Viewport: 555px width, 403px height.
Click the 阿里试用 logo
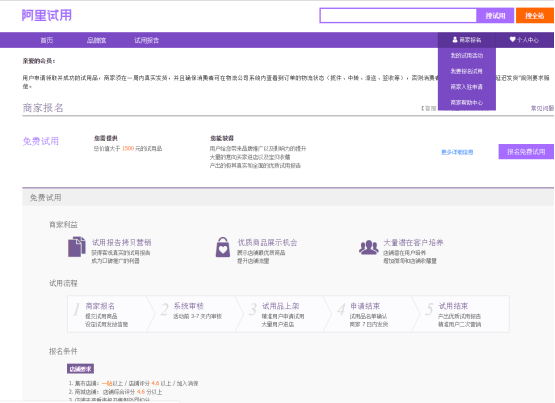(x=47, y=16)
